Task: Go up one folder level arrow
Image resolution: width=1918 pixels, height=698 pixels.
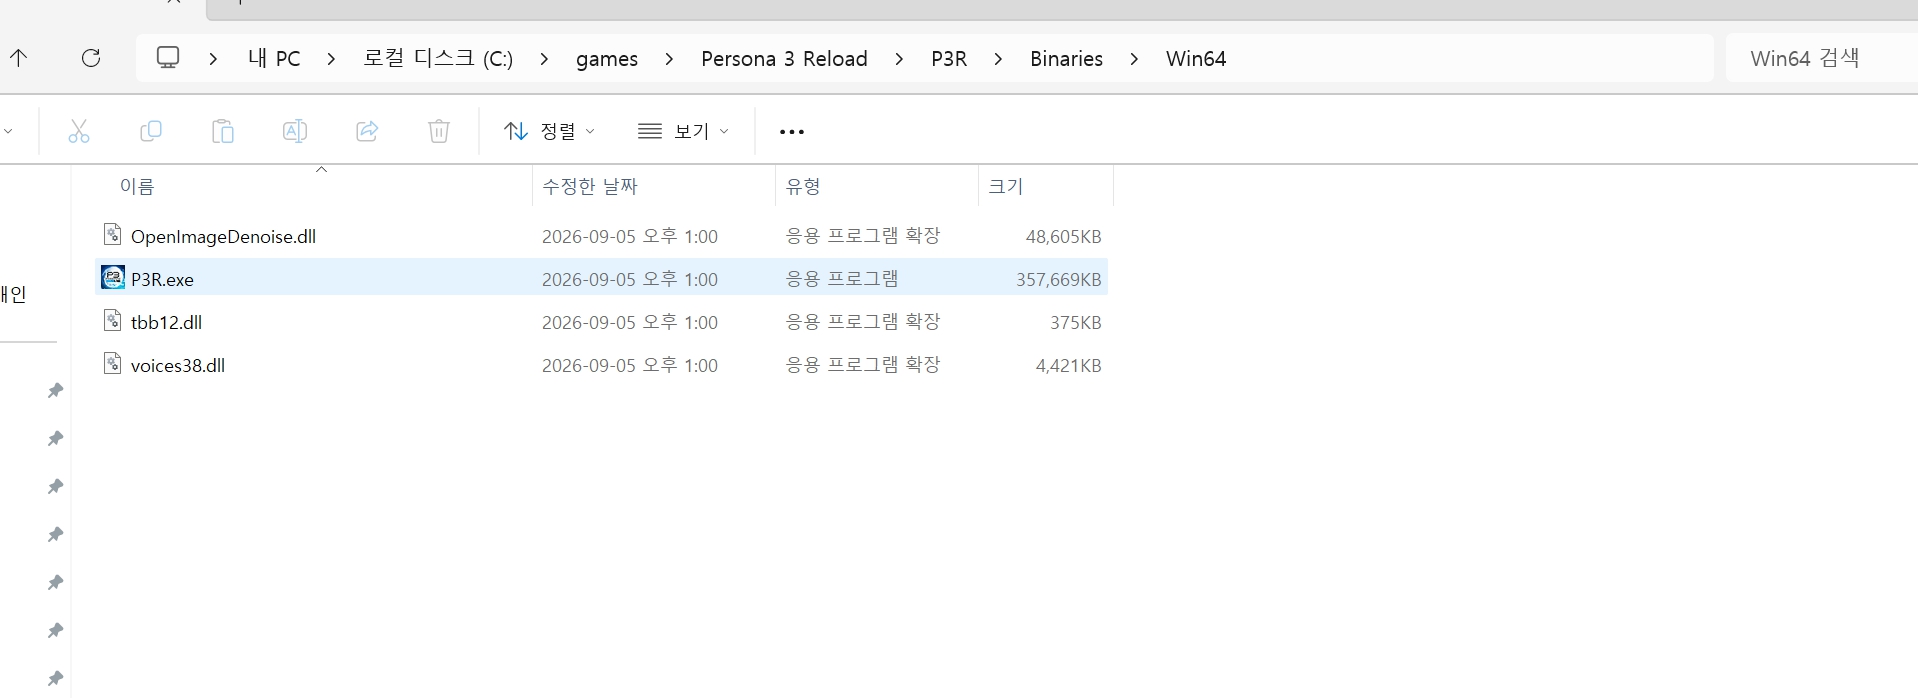Action: 19,58
